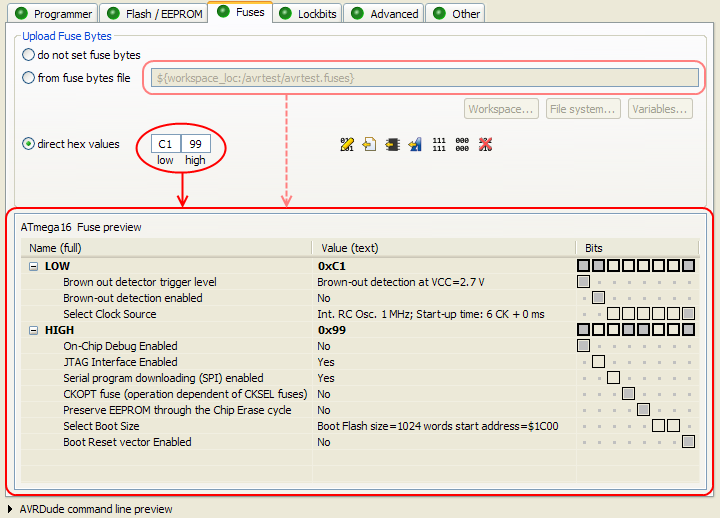
Task: Select 'from fuse bytes file' radio button
Action: [x=28, y=78]
